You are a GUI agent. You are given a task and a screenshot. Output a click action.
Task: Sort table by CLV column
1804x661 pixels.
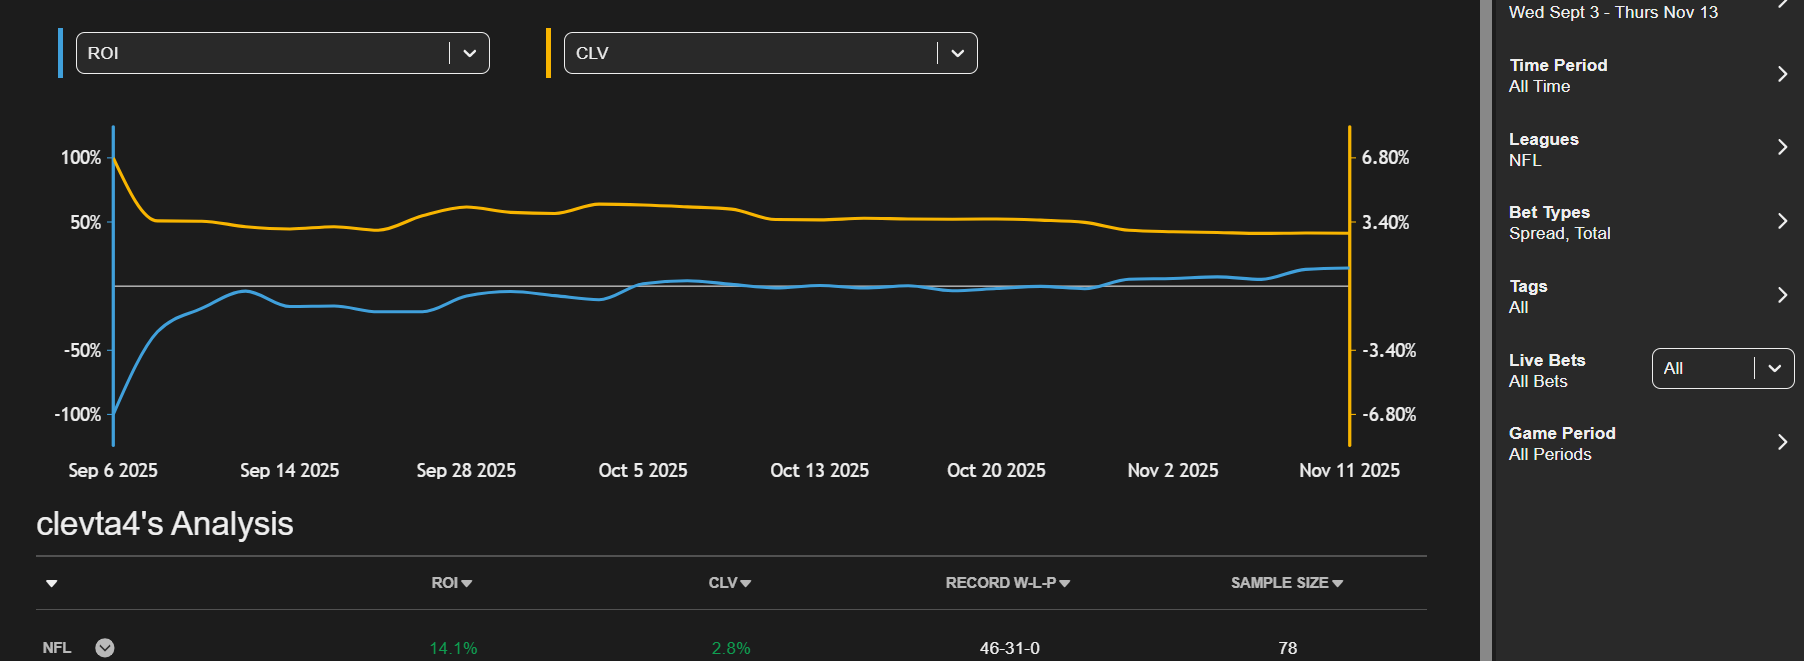coord(729,583)
